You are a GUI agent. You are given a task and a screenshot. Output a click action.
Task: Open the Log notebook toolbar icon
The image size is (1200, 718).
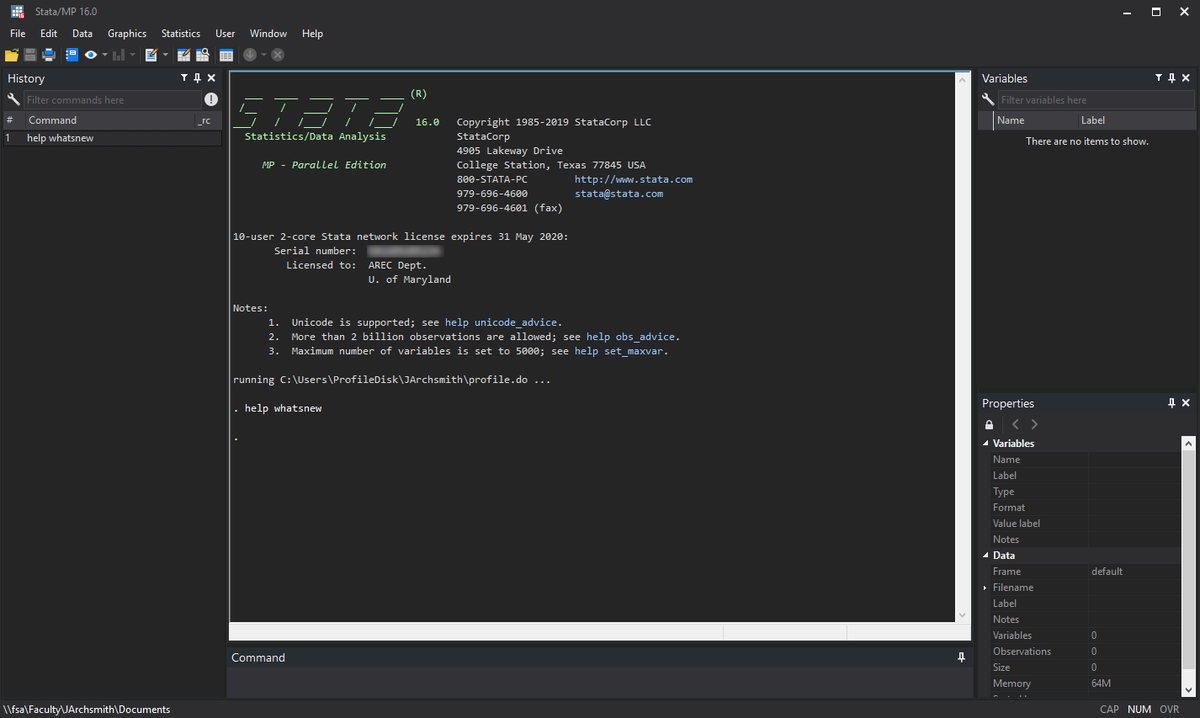[x=72, y=55]
